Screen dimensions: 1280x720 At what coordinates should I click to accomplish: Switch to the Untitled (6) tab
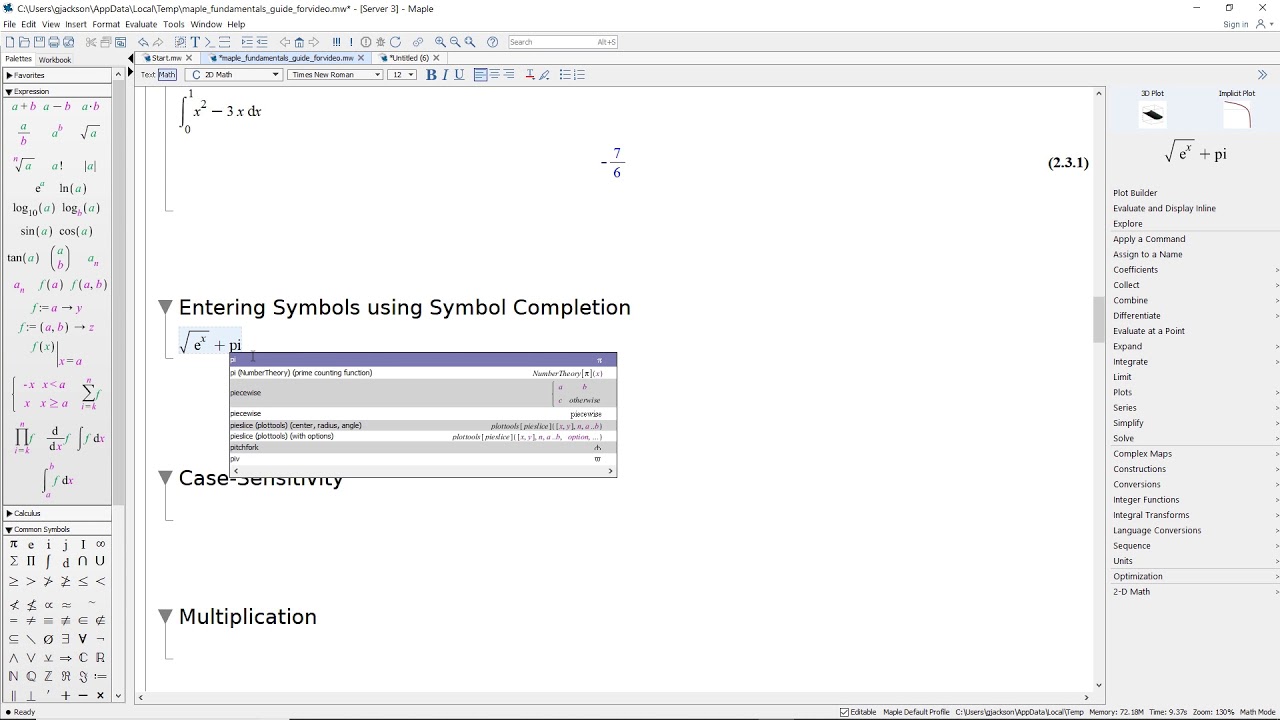(409, 58)
